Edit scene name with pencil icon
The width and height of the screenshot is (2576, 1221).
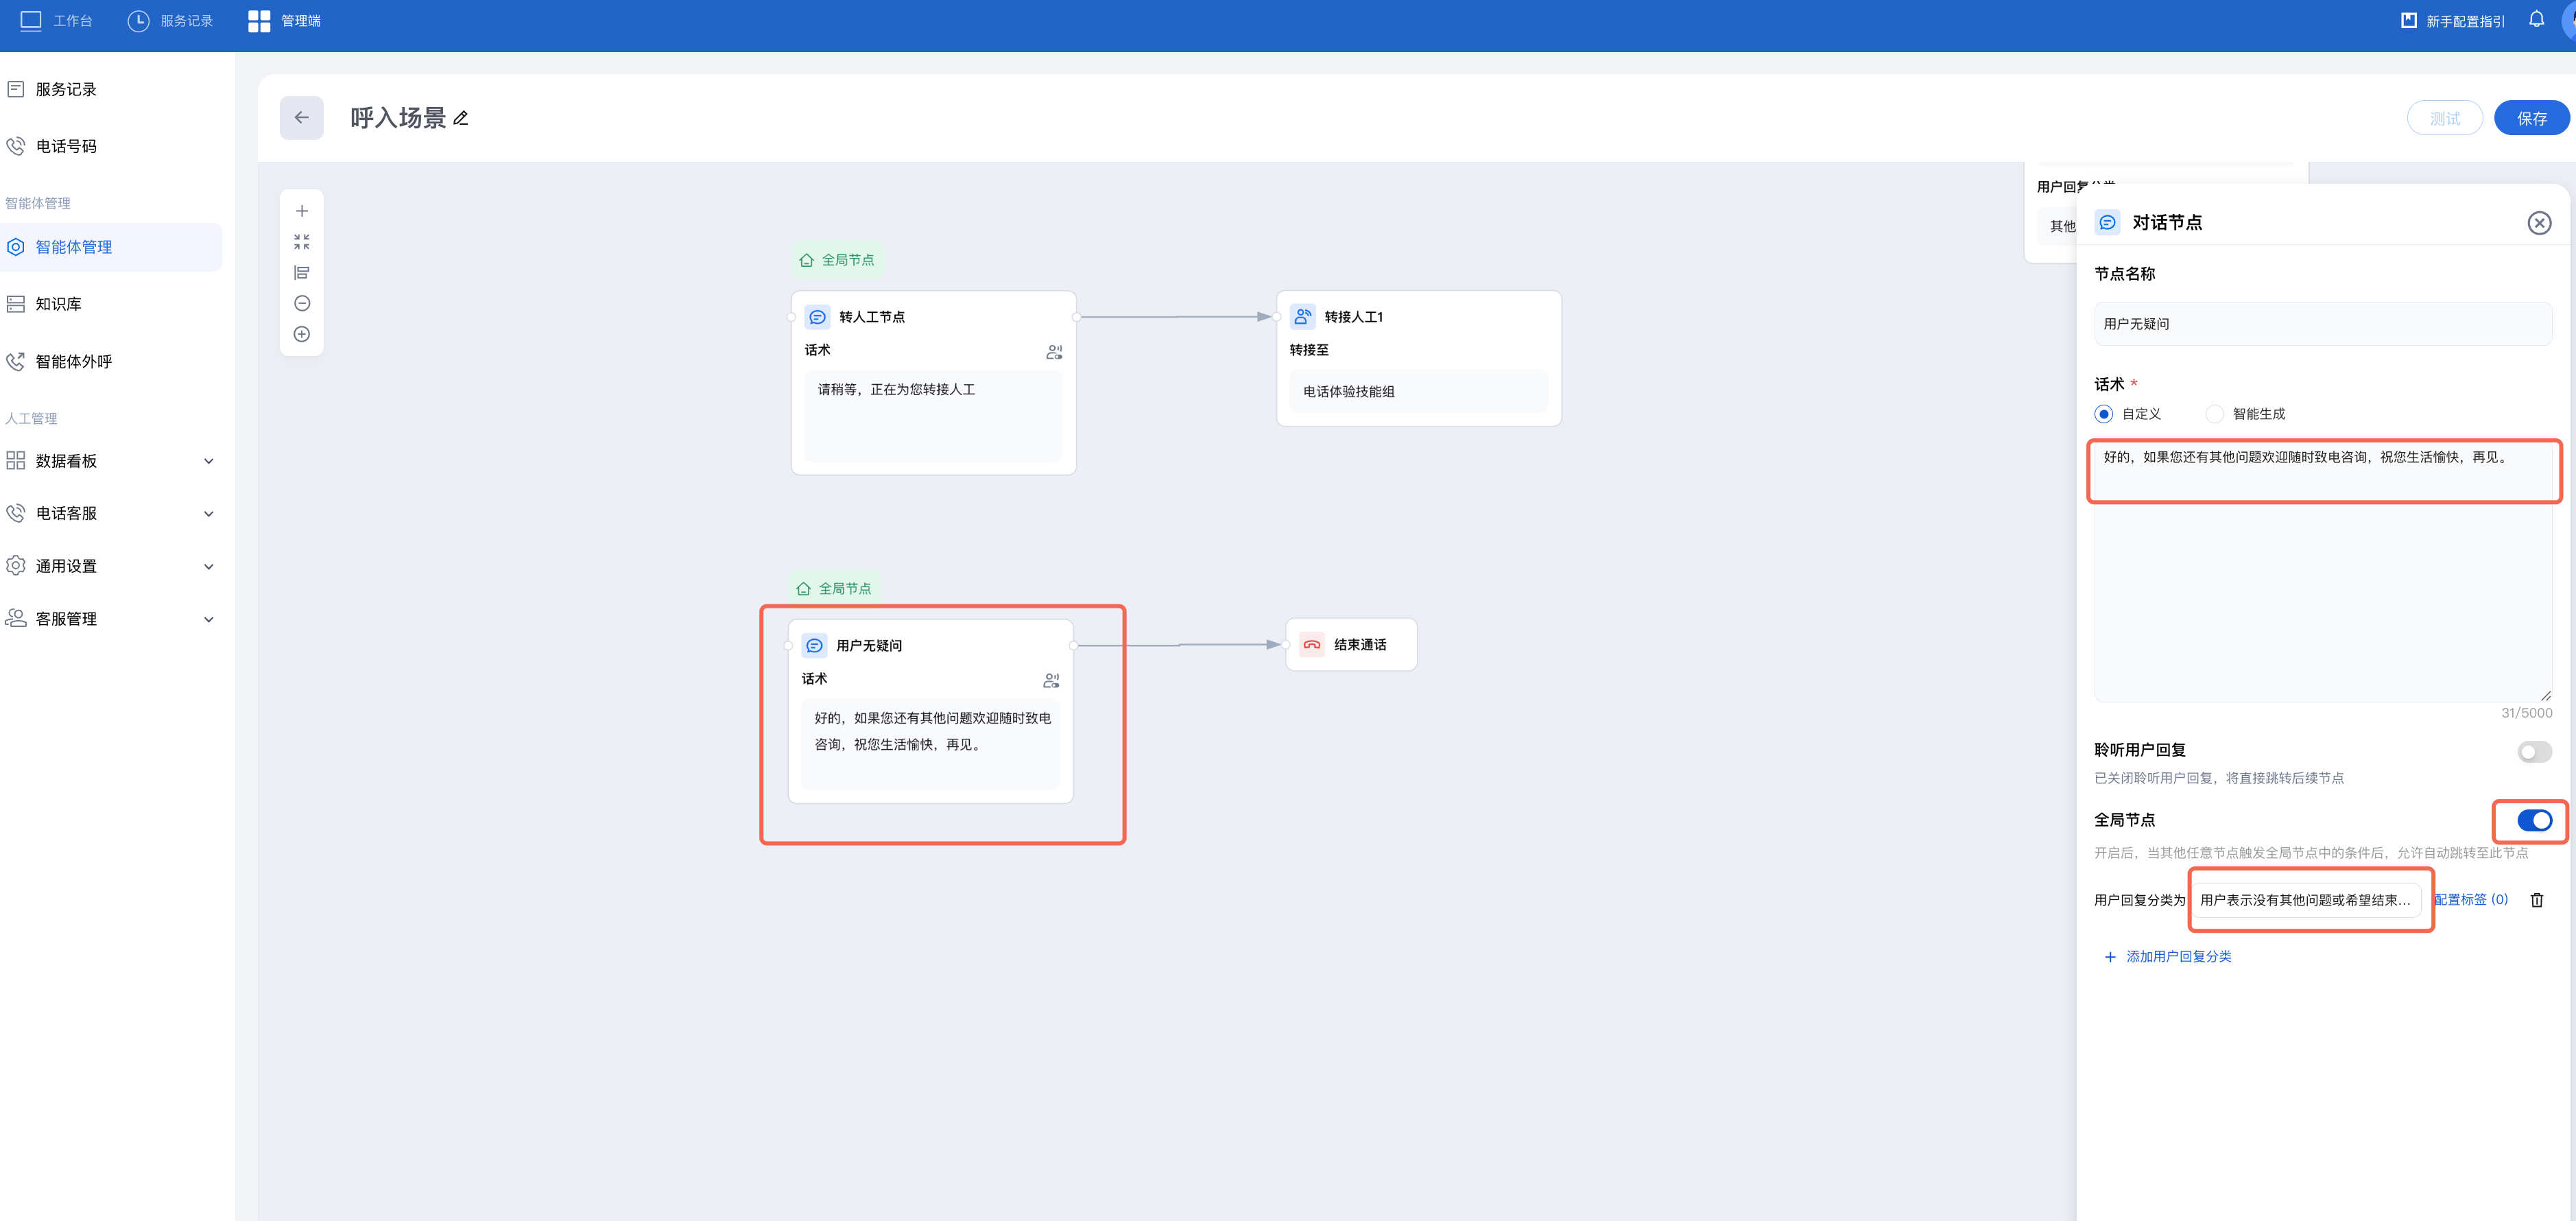(461, 118)
